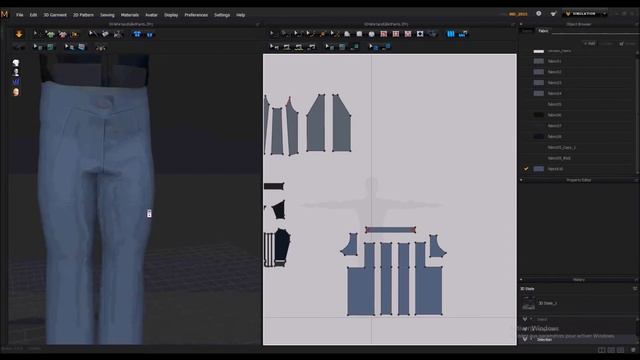This screenshot has height=360, width=640.
Task: Switch to the Fabric tab in Object Browser
Action: pyautogui.click(x=543, y=31)
